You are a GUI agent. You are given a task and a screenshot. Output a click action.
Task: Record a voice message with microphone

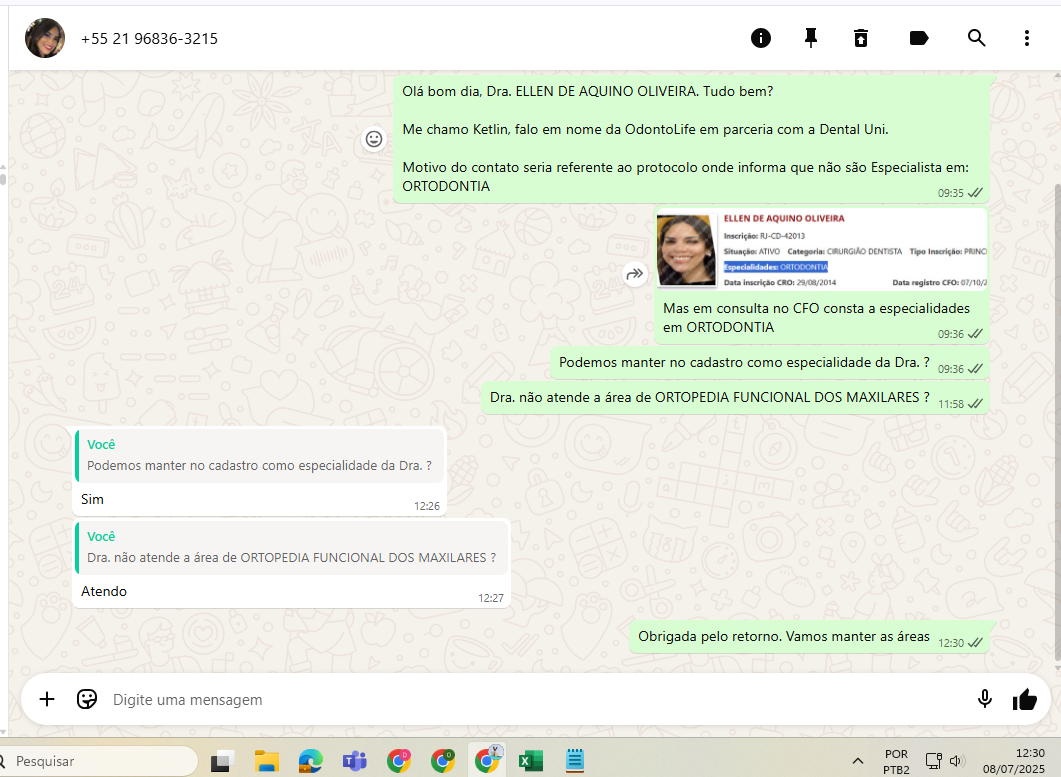click(985, 699)
